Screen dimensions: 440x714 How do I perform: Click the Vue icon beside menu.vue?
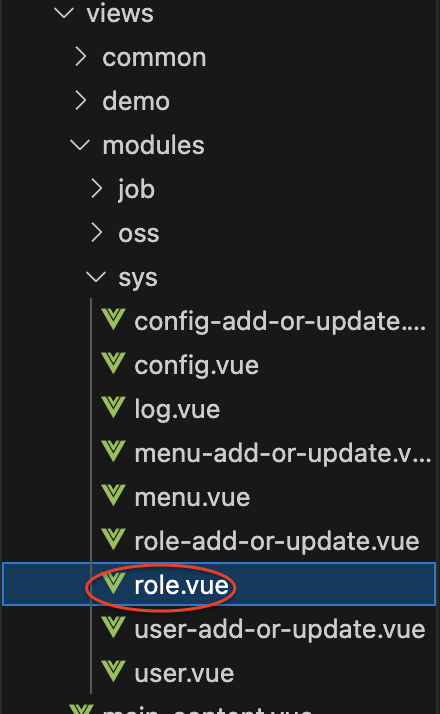pyautogui.click(x=113, y=495)
